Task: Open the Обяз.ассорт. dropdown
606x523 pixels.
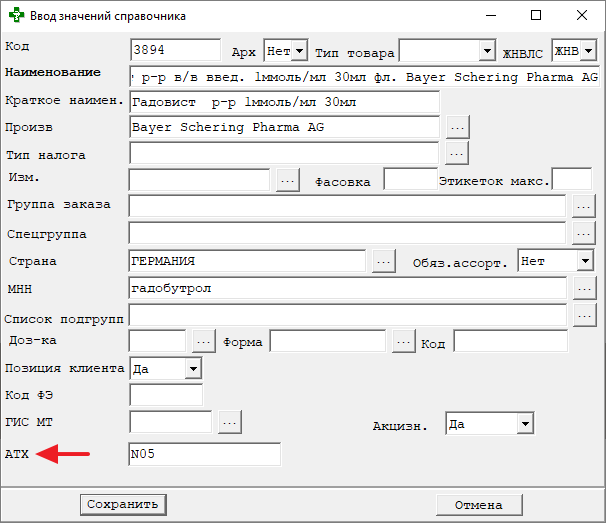Action: 585,261
